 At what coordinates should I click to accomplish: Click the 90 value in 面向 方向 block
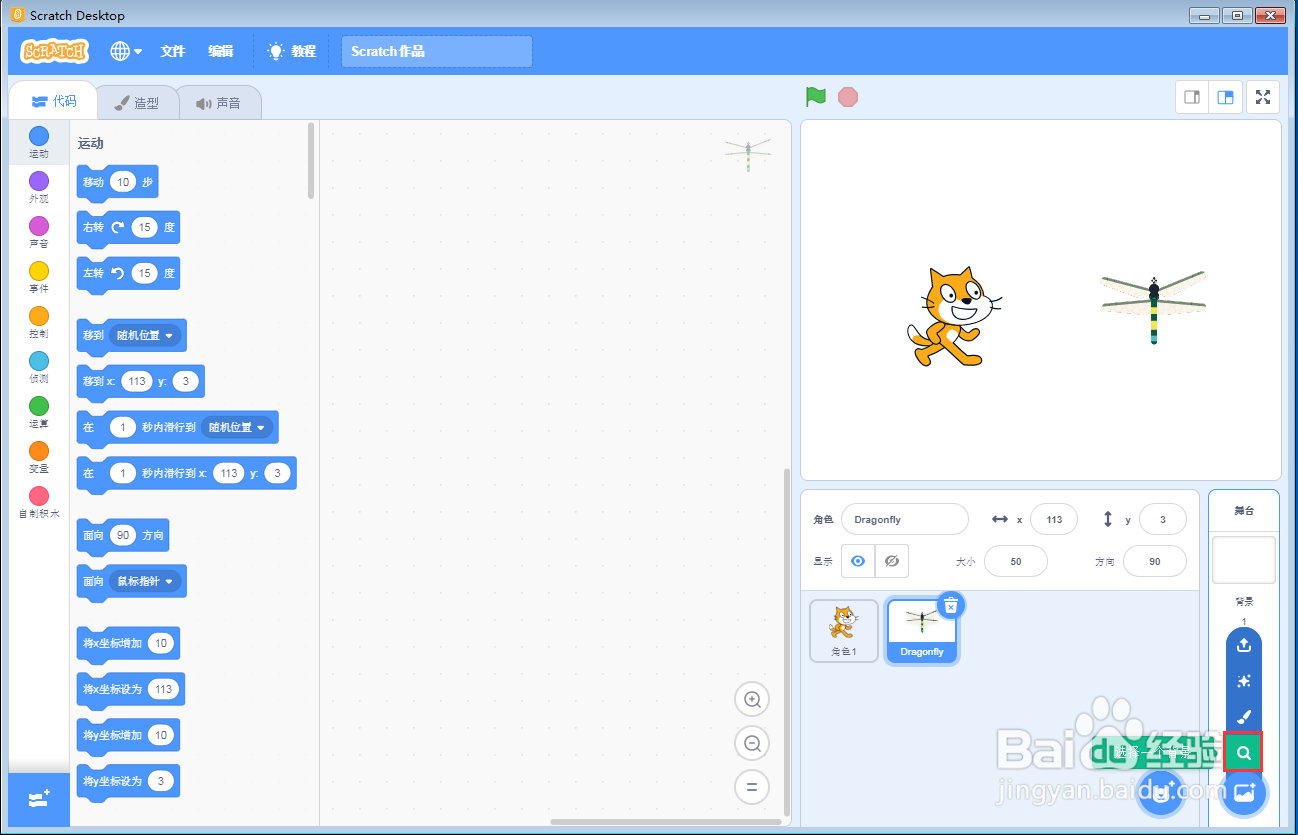pos(123,535)
